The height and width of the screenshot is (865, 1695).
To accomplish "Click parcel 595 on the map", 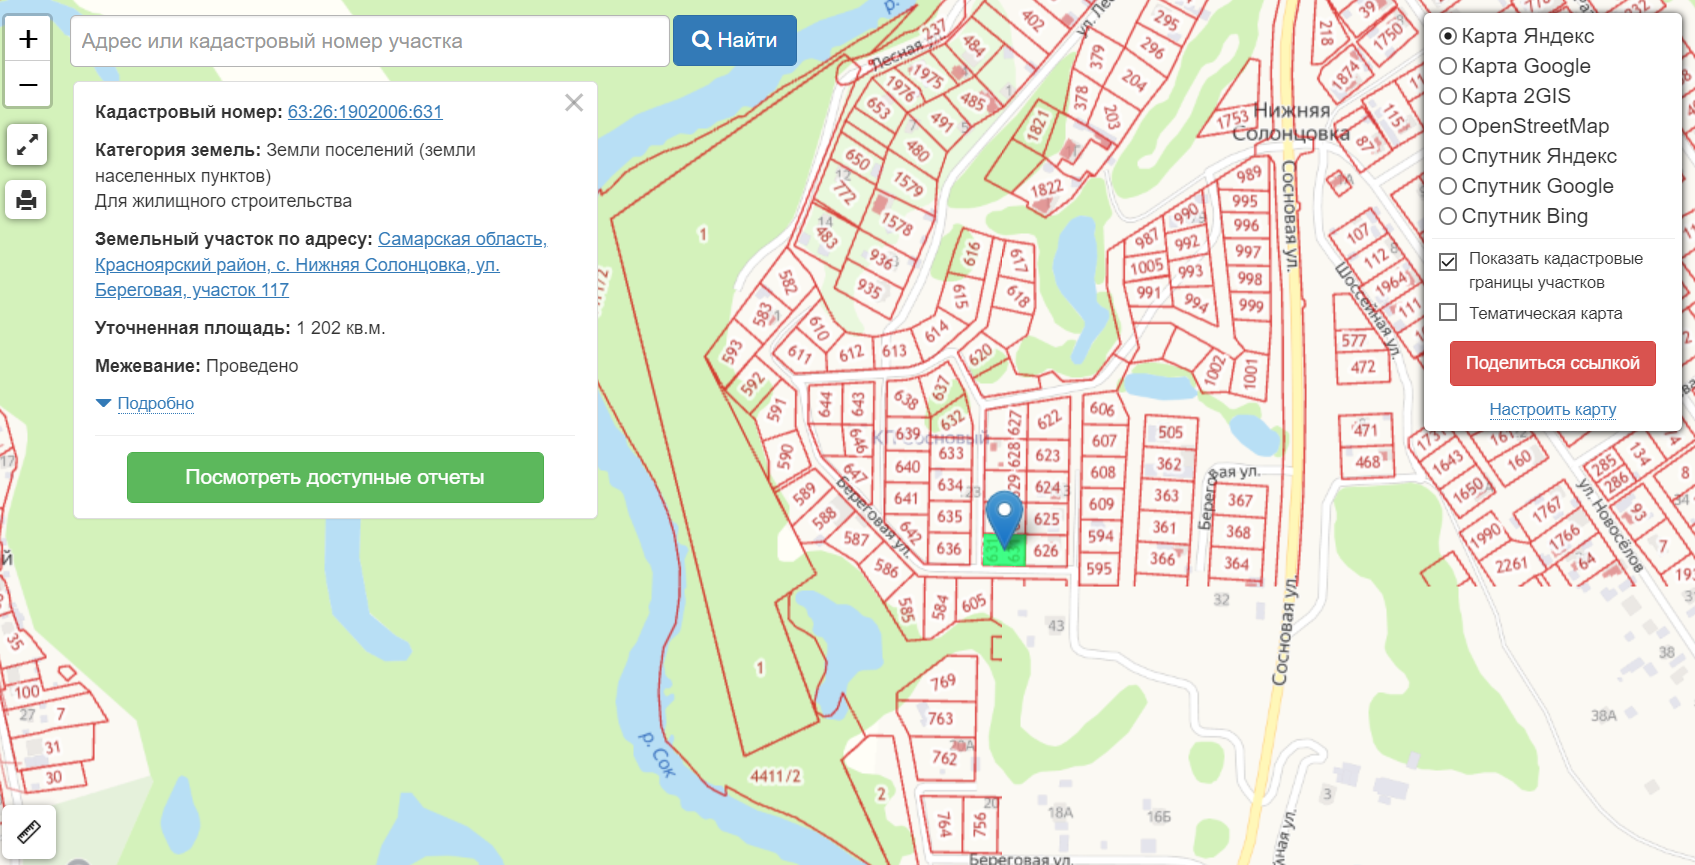I will coord(1099,568).
